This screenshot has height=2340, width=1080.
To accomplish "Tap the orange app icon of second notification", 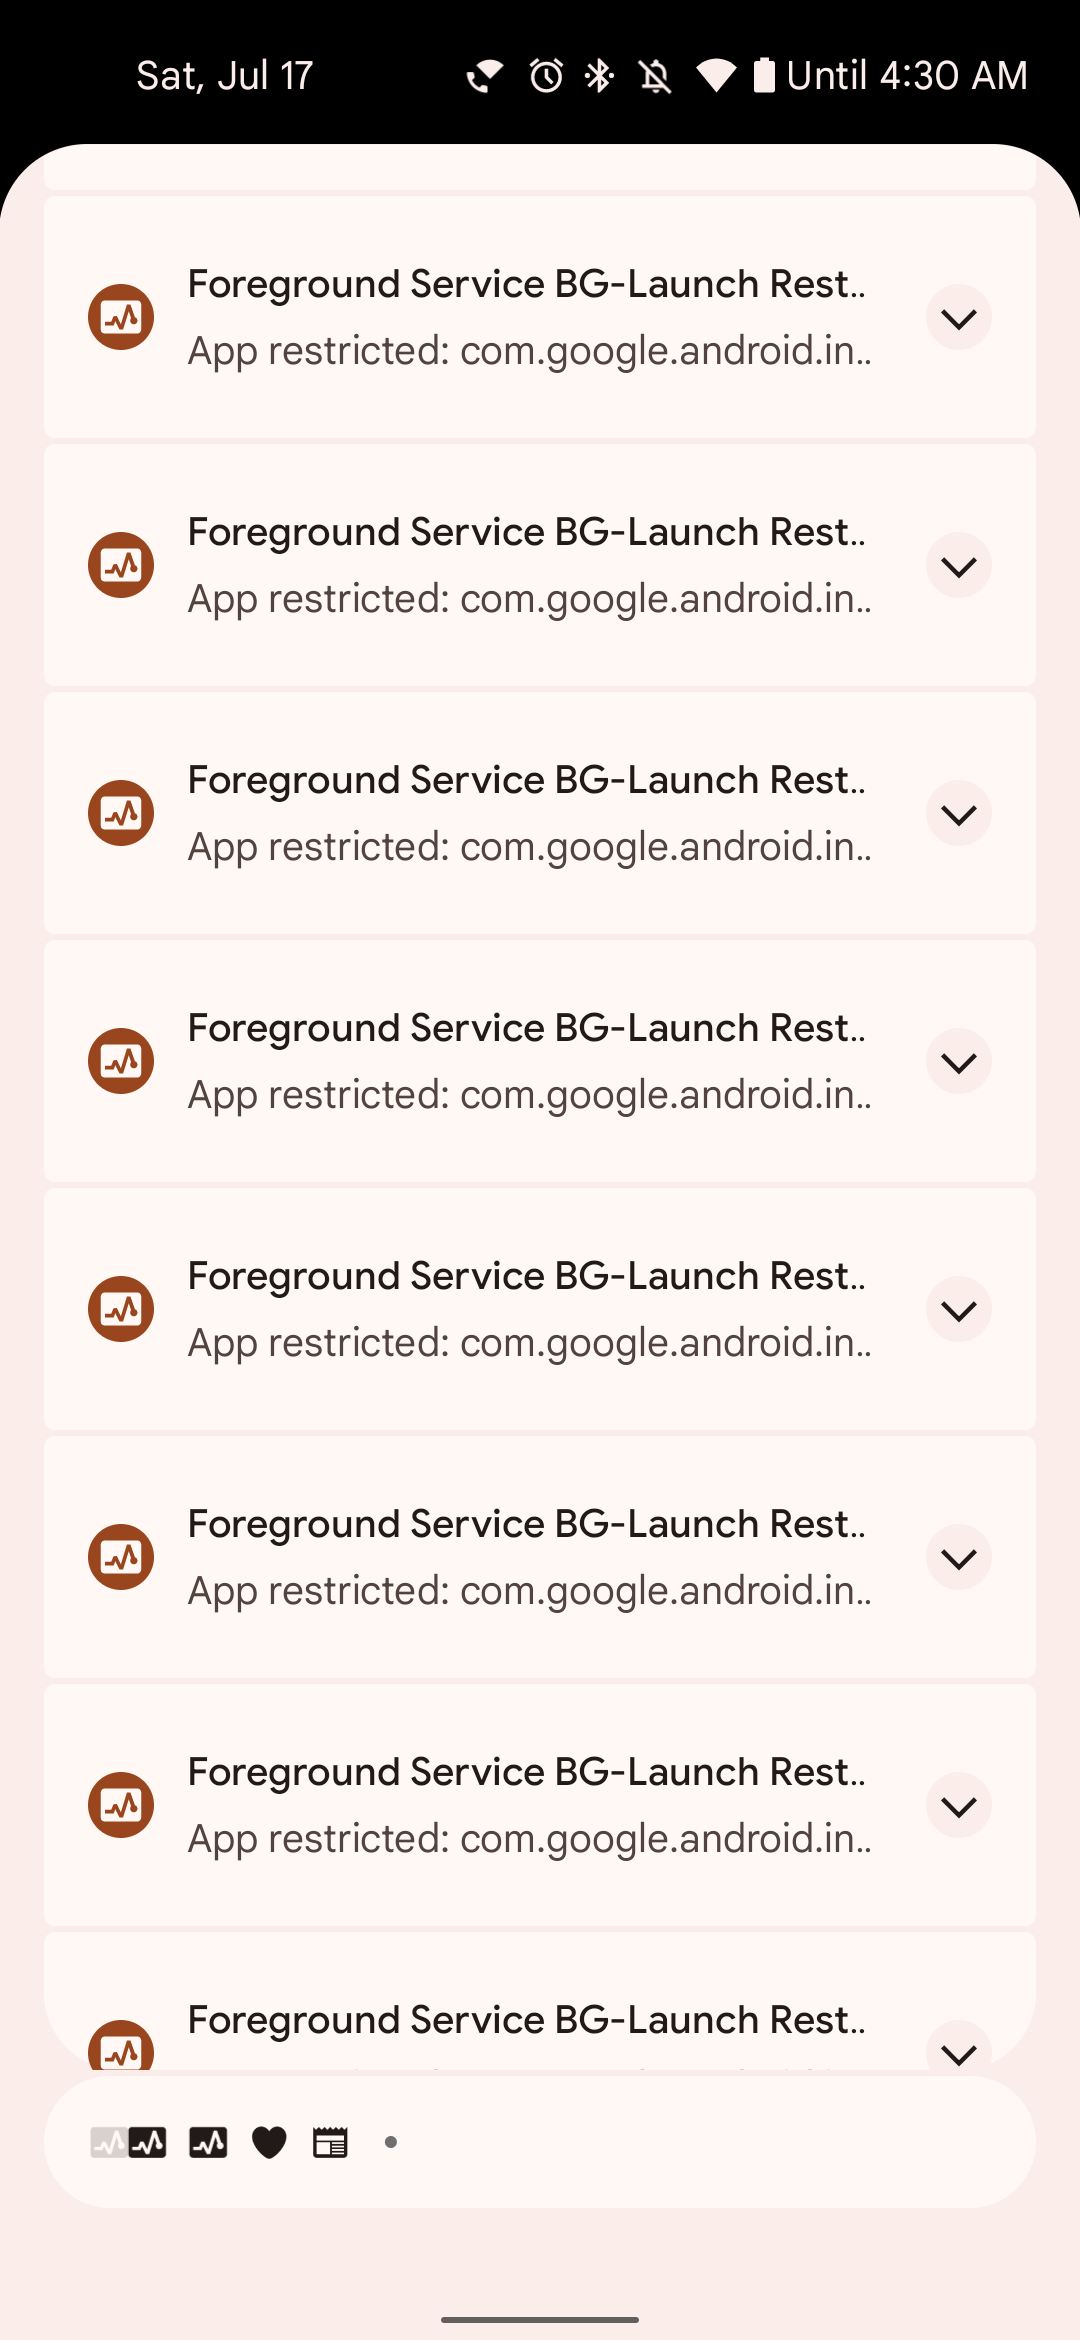I will [121, 565].
